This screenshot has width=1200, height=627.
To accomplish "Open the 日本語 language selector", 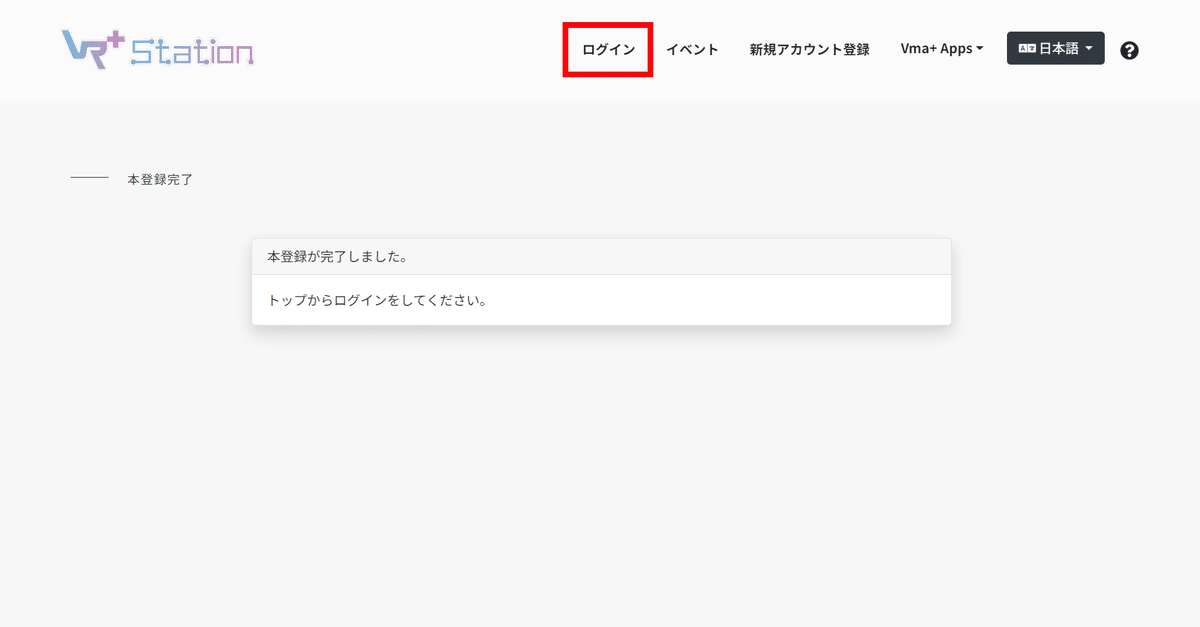I will pyautogui.click(x=1056, y=48).
